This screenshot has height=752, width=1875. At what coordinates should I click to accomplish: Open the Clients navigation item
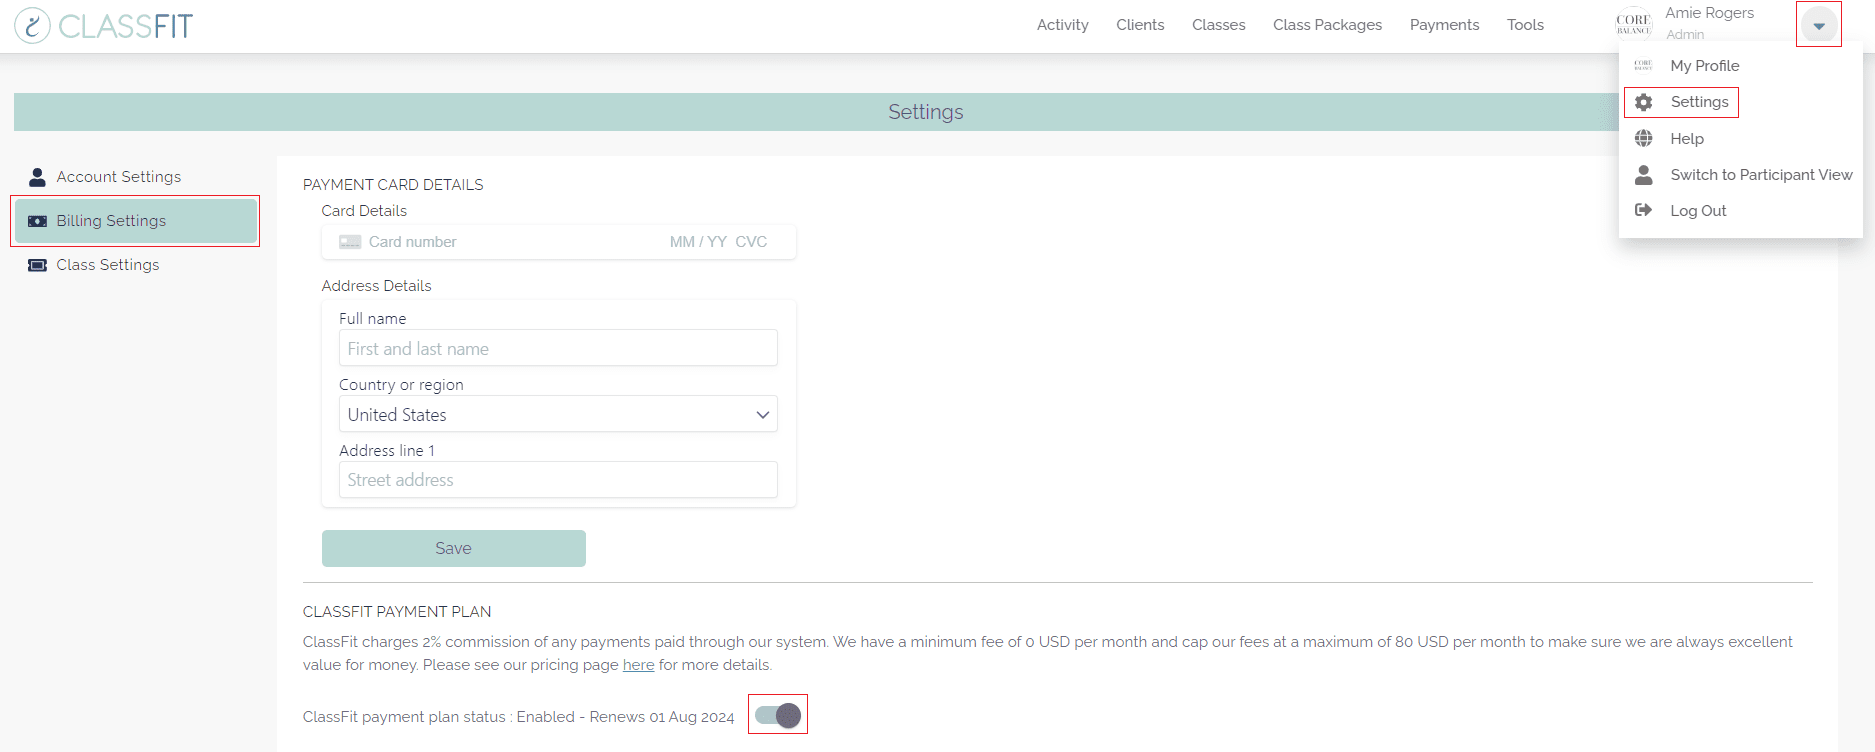(x=1140, y=25)
